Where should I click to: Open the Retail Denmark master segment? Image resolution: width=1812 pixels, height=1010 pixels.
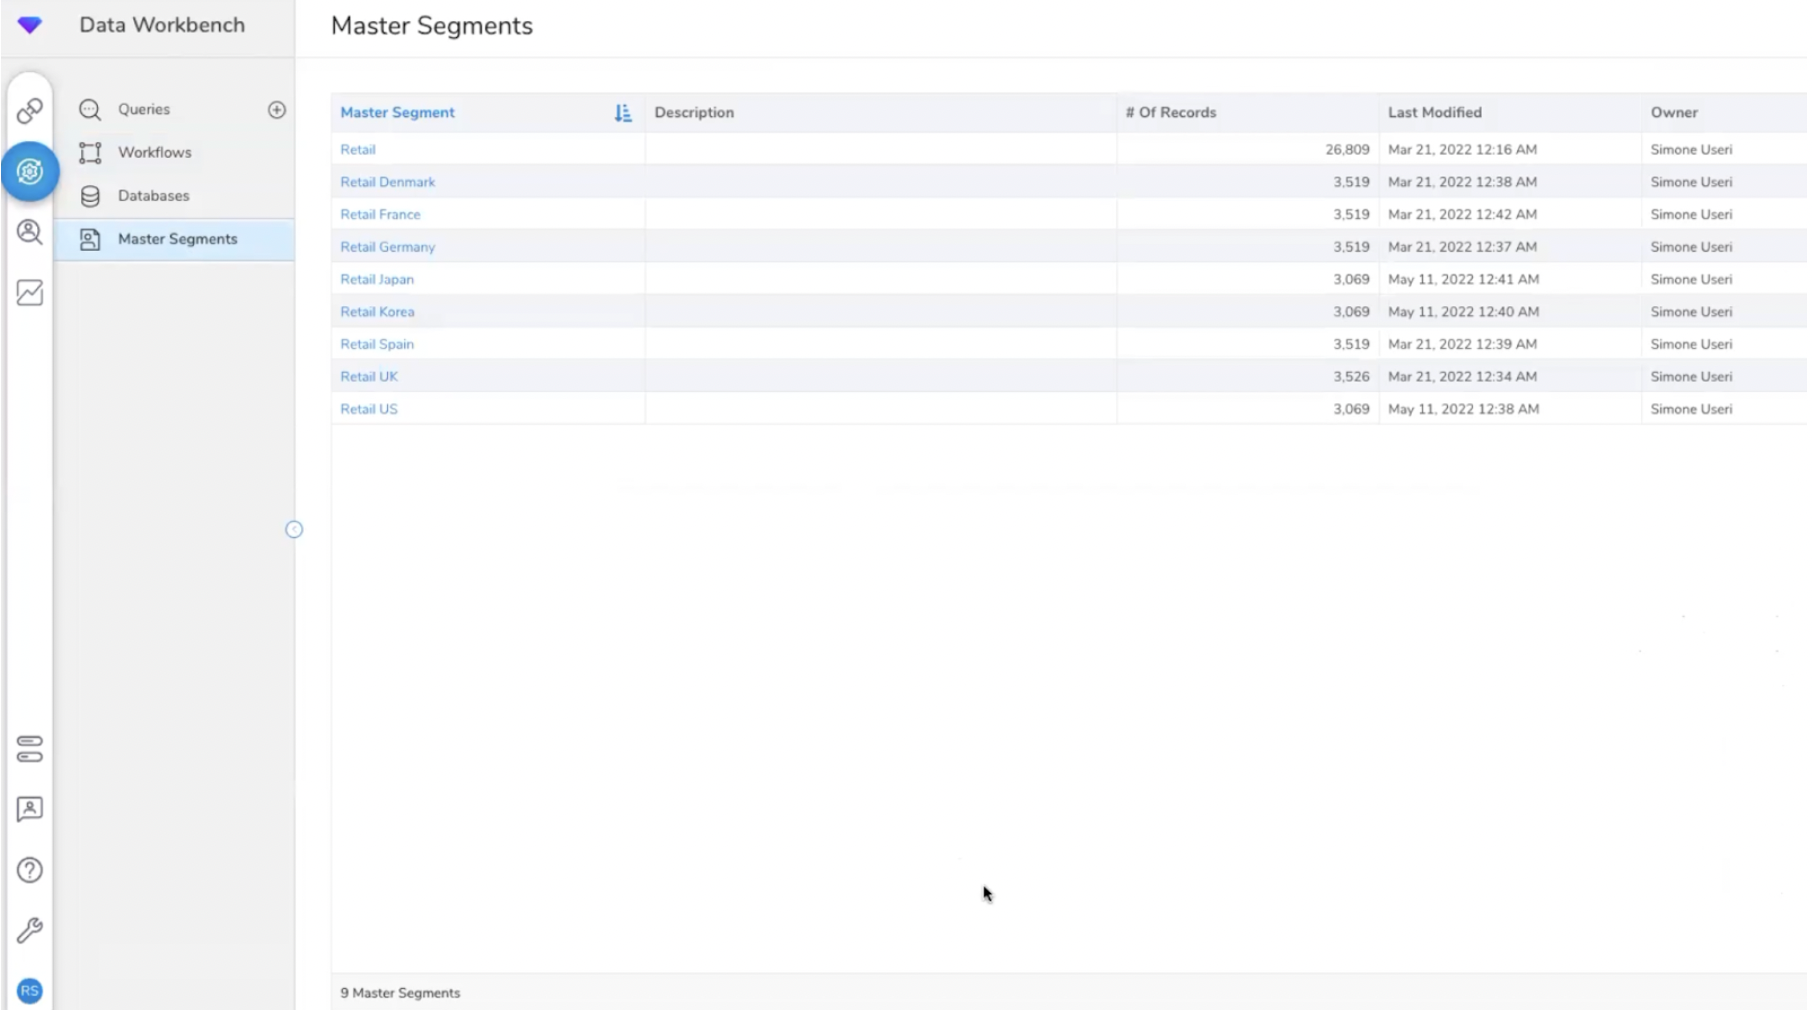click(x=387, y=182)
